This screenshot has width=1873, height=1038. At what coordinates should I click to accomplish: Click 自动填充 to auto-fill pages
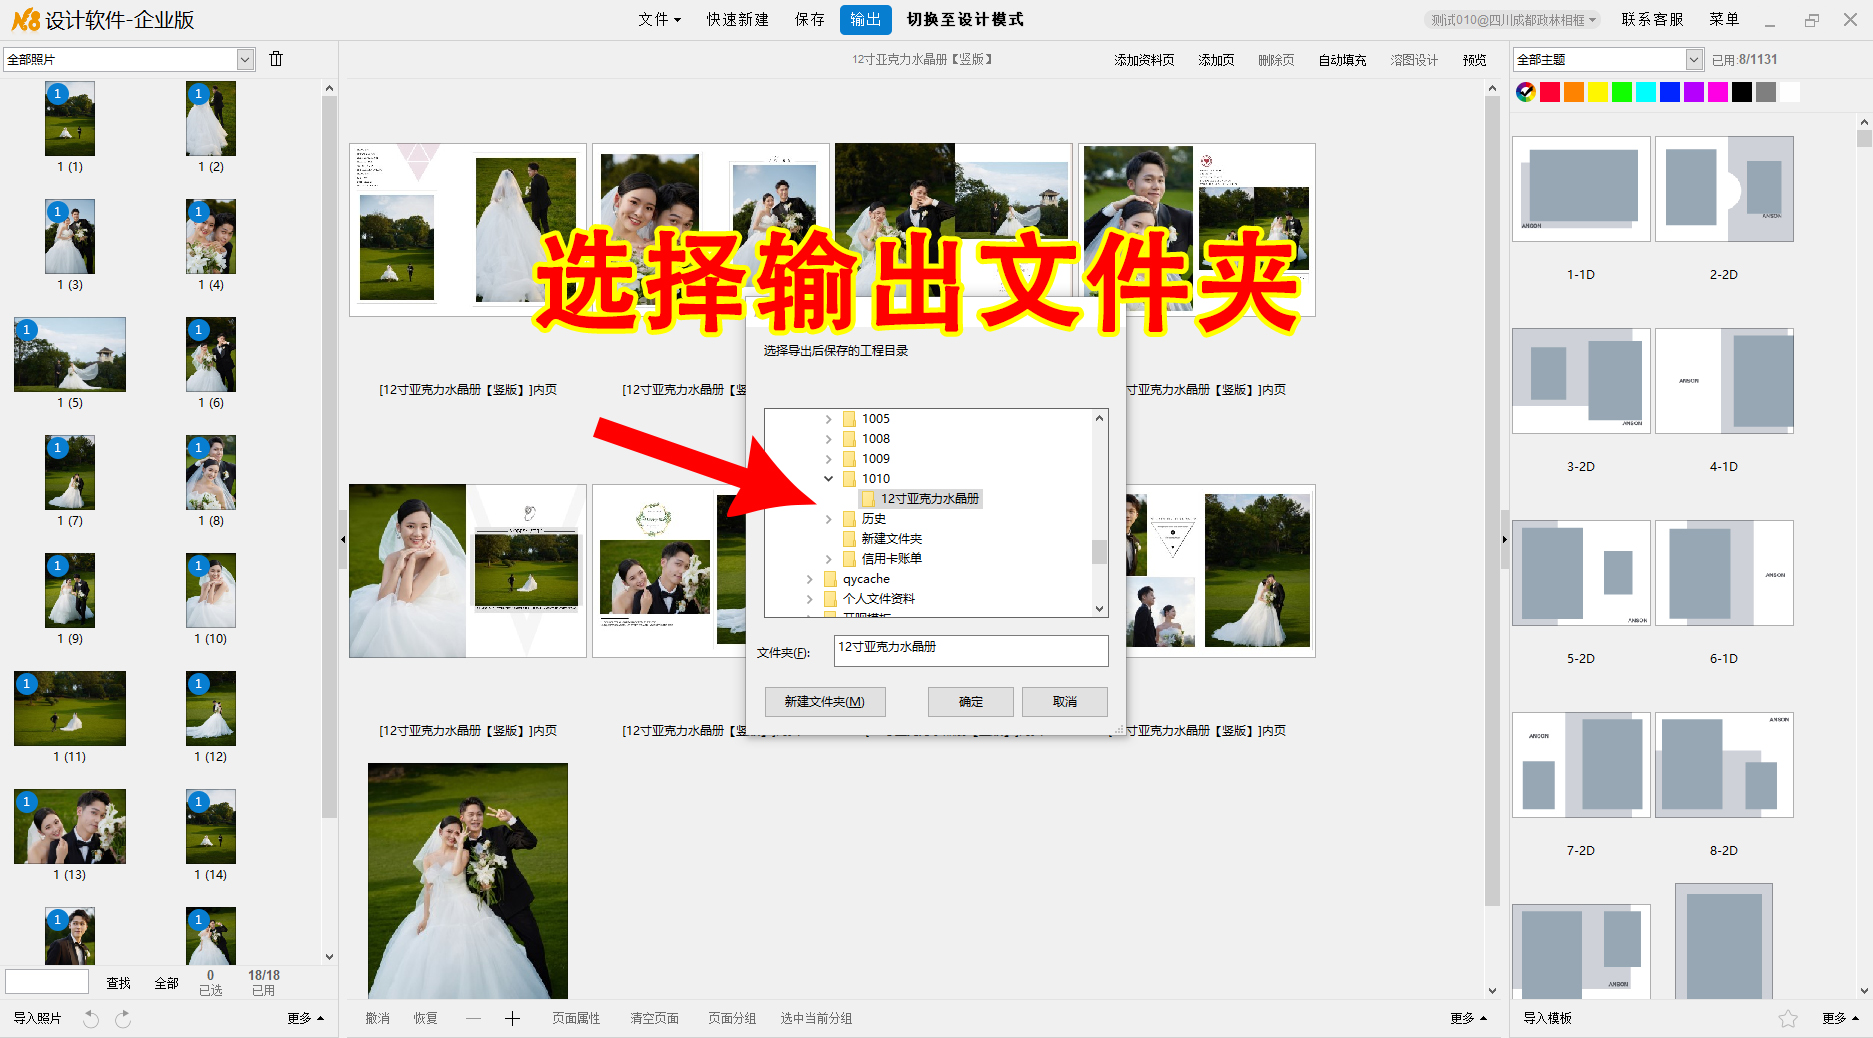(1342, 60)
